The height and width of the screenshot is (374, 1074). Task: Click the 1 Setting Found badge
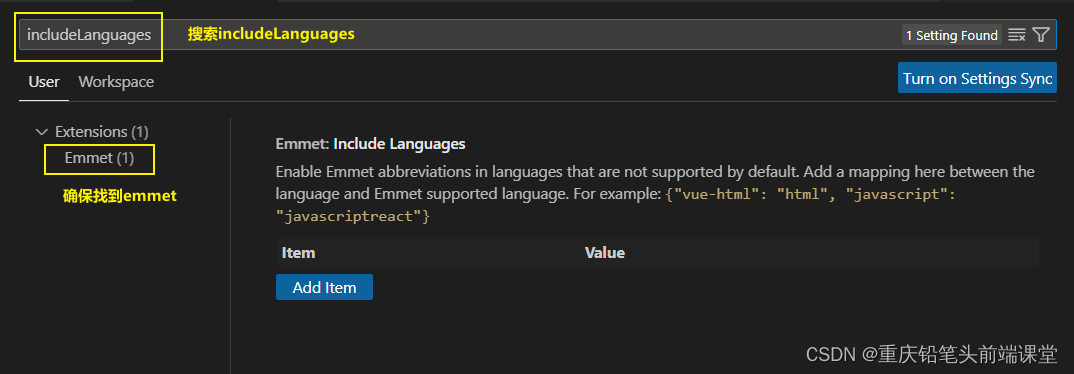951,36
